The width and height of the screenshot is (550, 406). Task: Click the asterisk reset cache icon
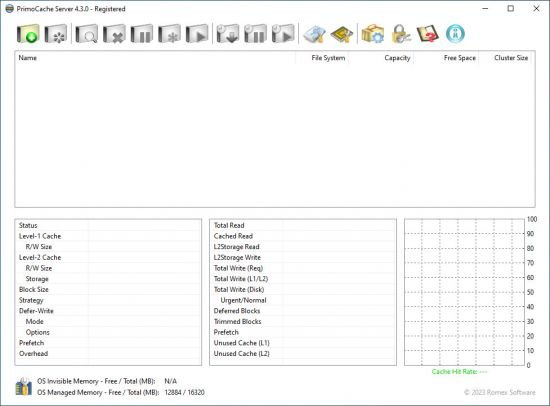pyautogui.click(x=169, y=34)
